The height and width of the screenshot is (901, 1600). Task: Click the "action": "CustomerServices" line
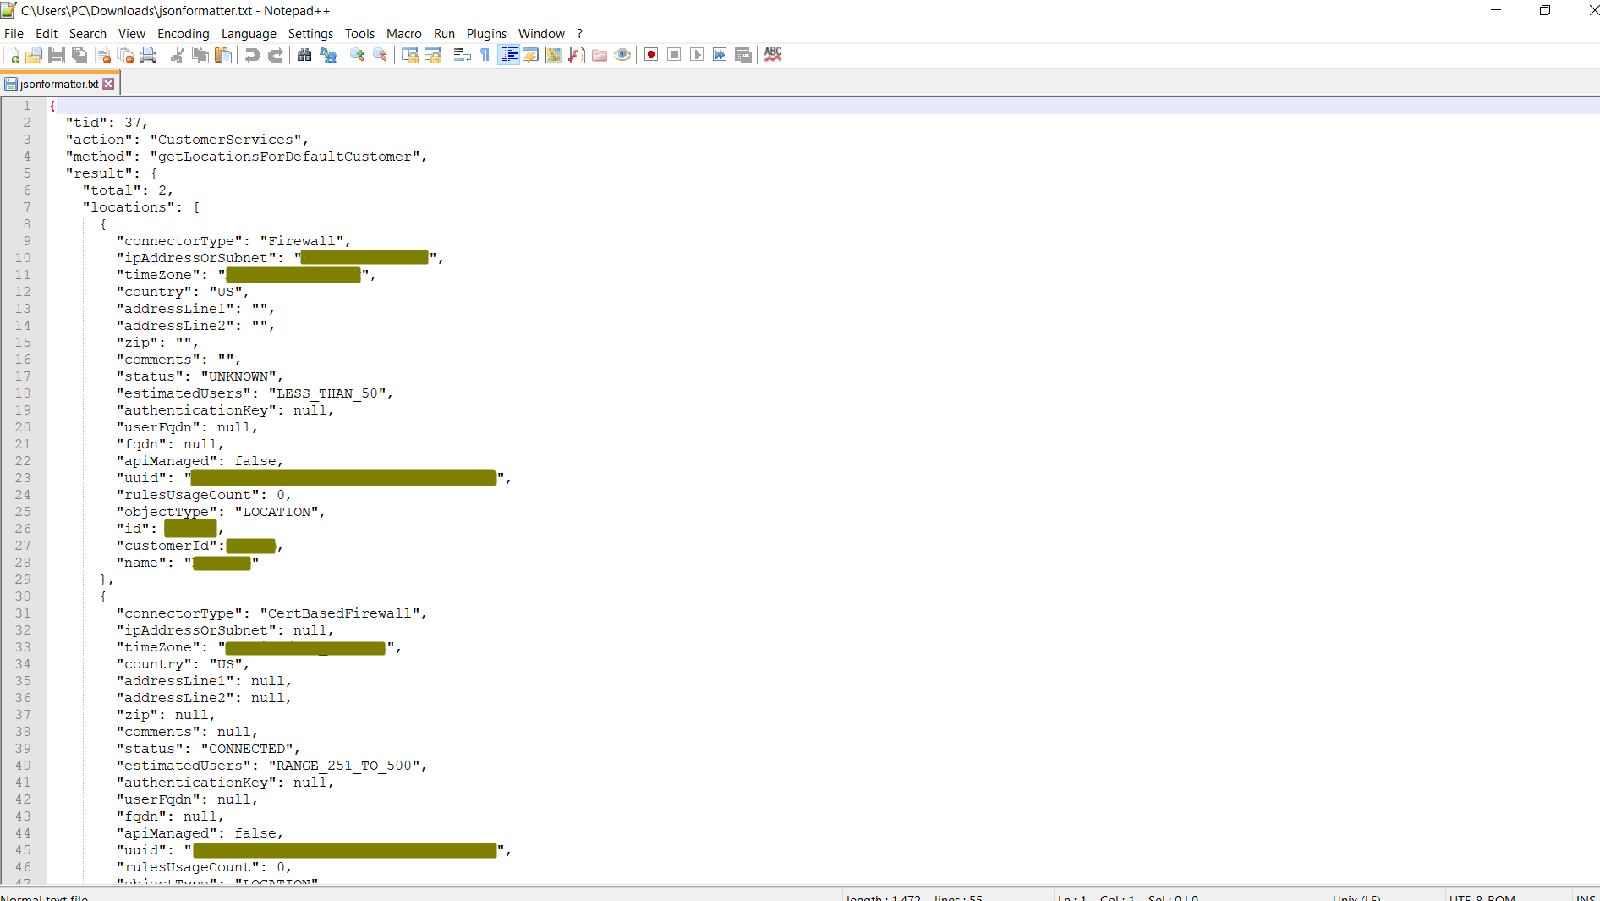pos(187,140)
